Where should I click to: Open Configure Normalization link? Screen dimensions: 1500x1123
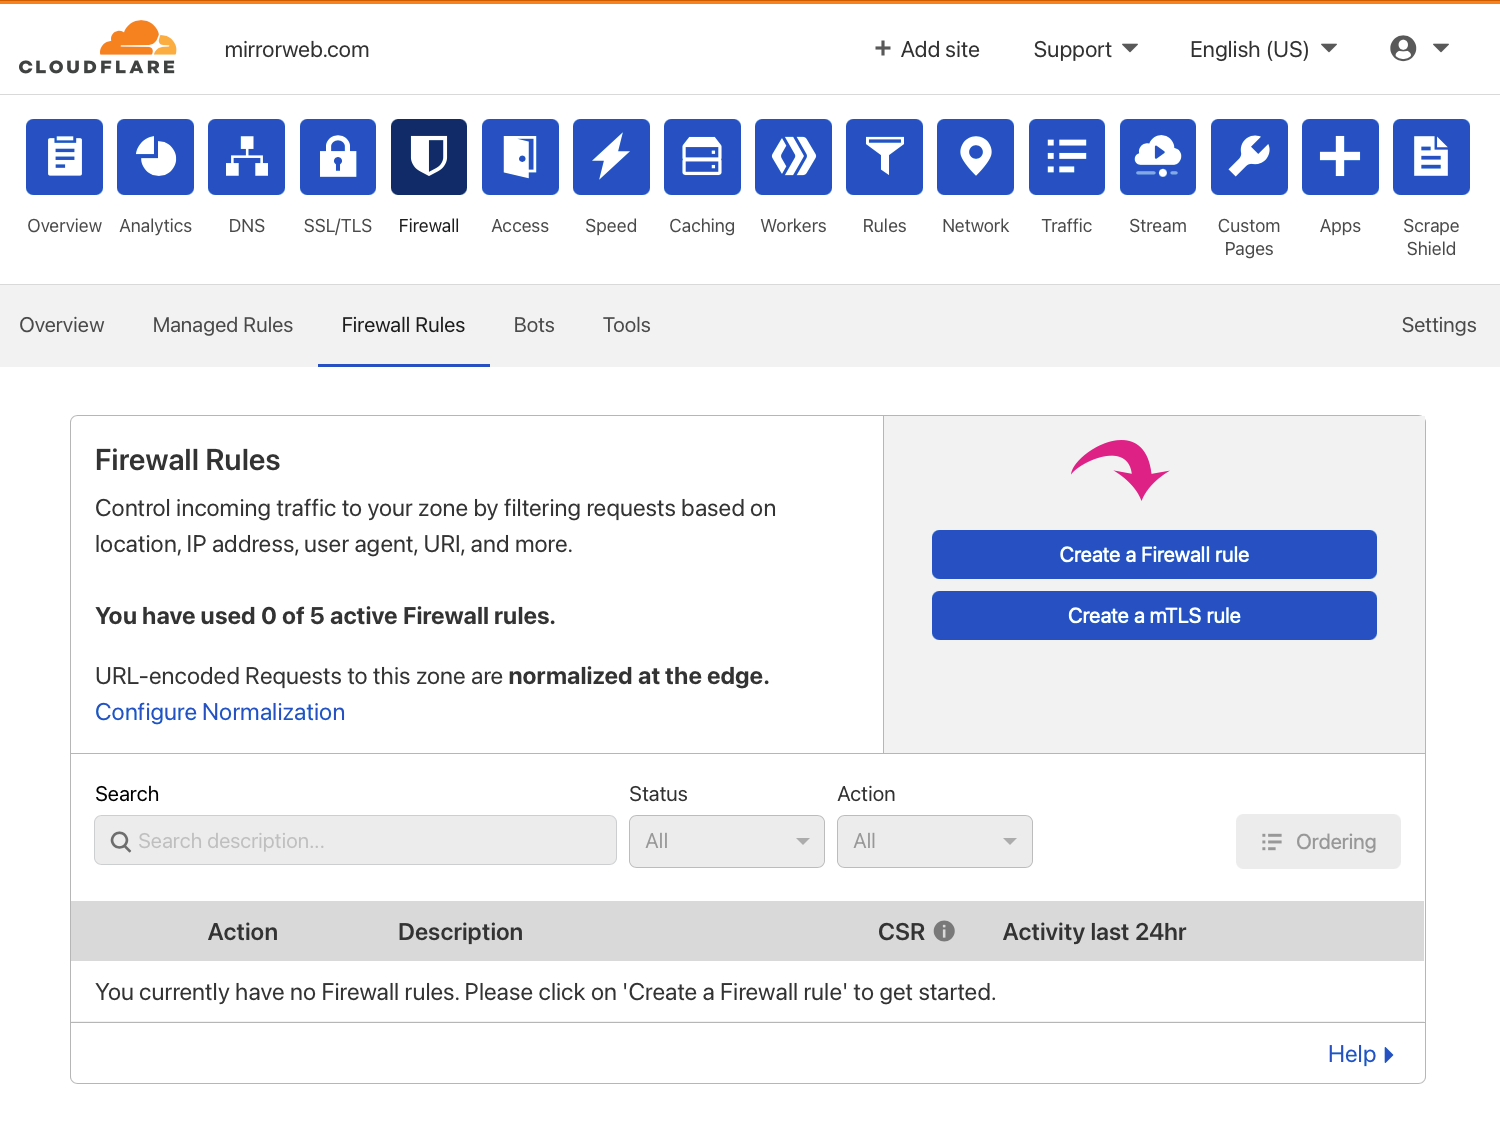point(220,711)
